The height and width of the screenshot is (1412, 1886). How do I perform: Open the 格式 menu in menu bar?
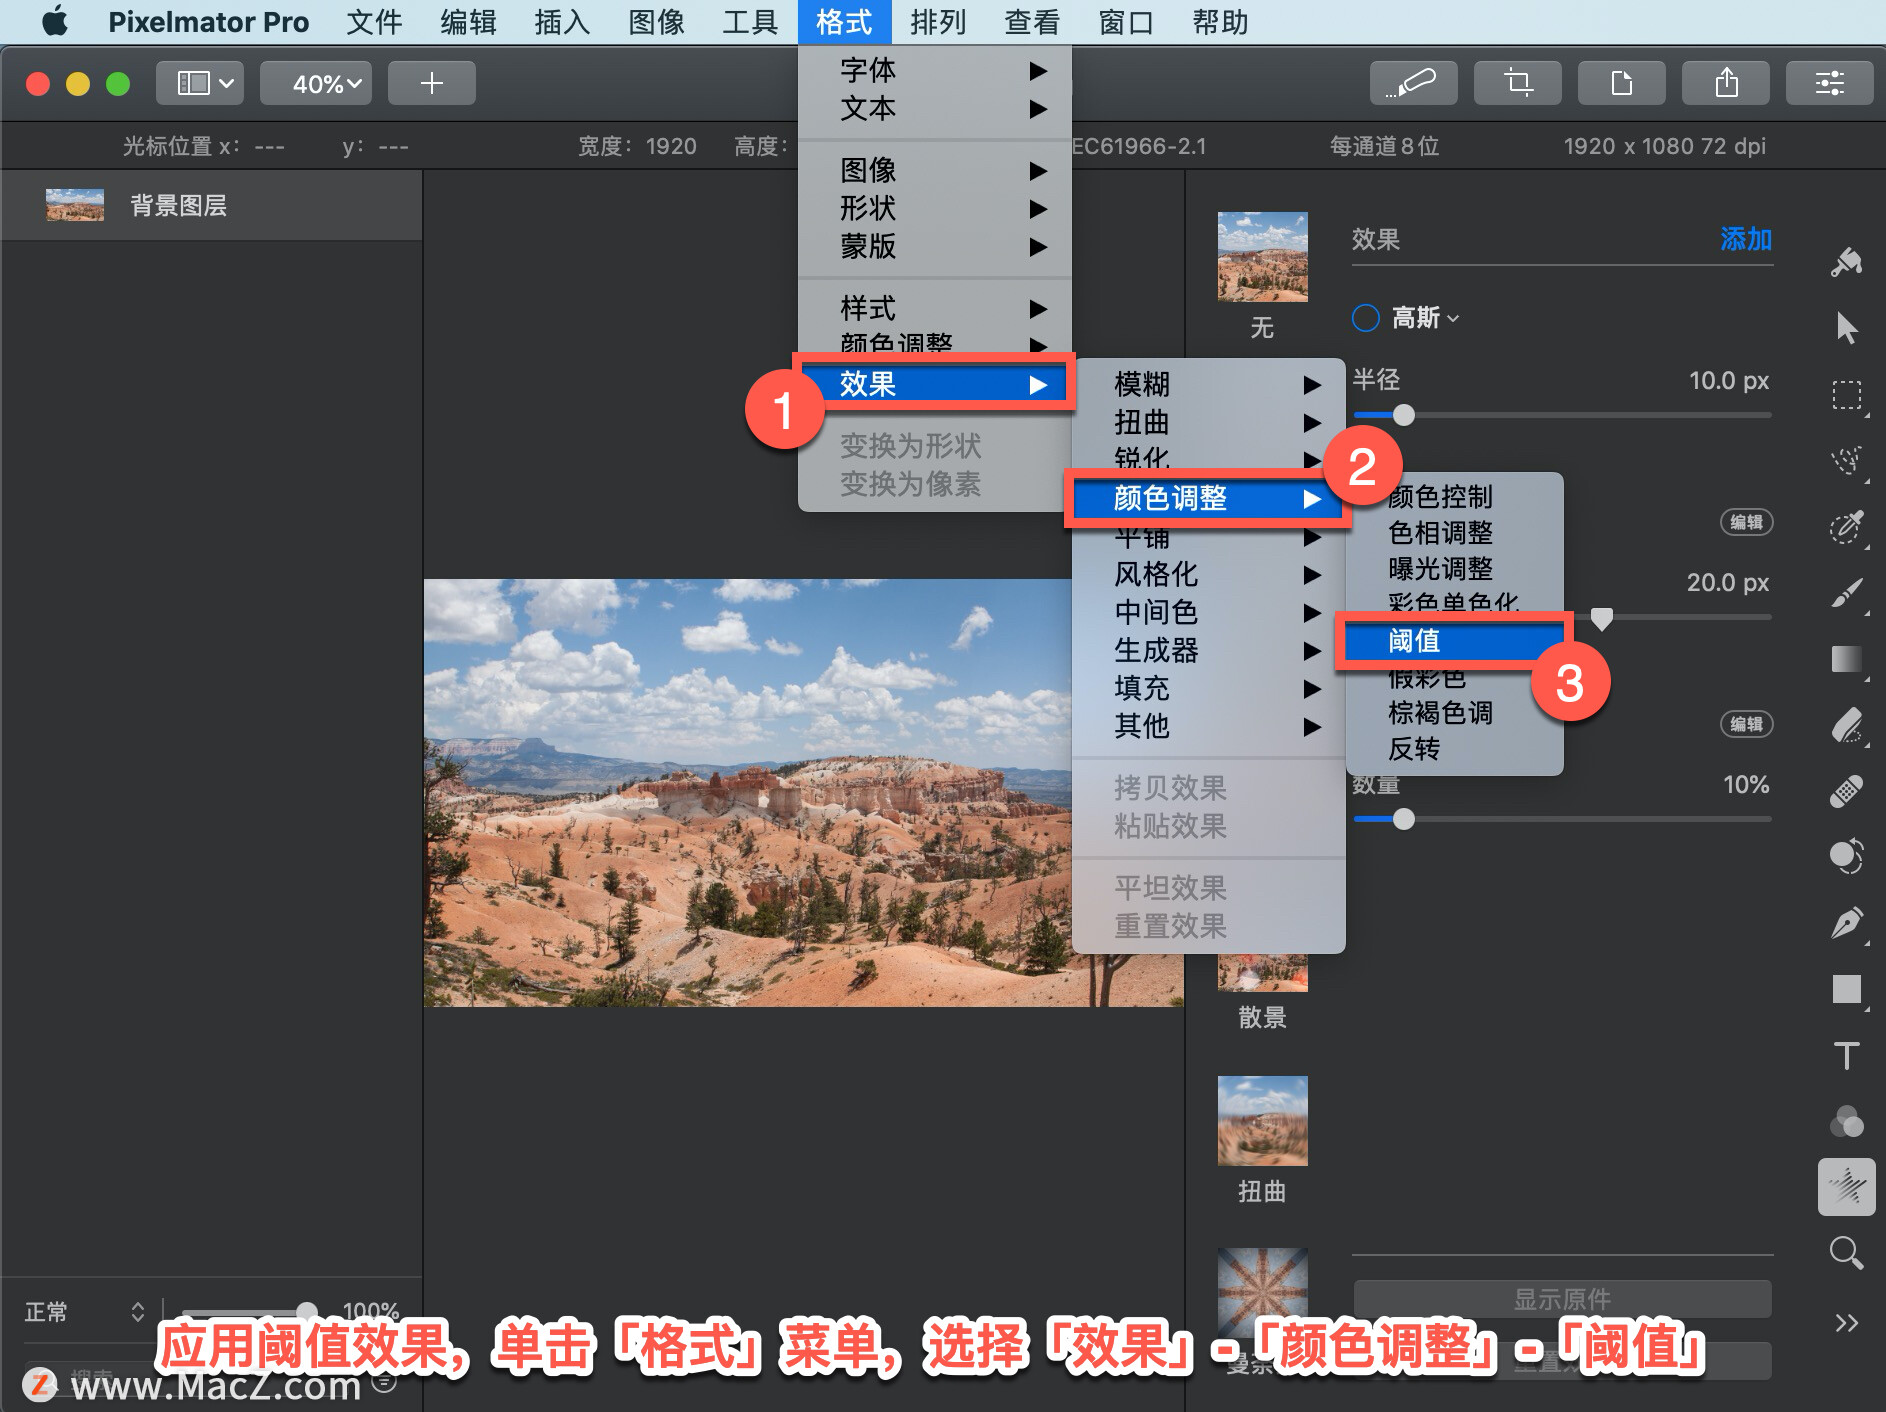coord(844,22)
